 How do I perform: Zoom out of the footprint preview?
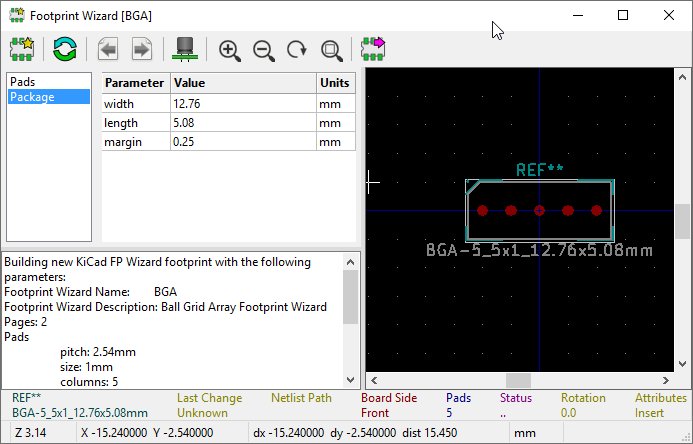pos(264,50)
